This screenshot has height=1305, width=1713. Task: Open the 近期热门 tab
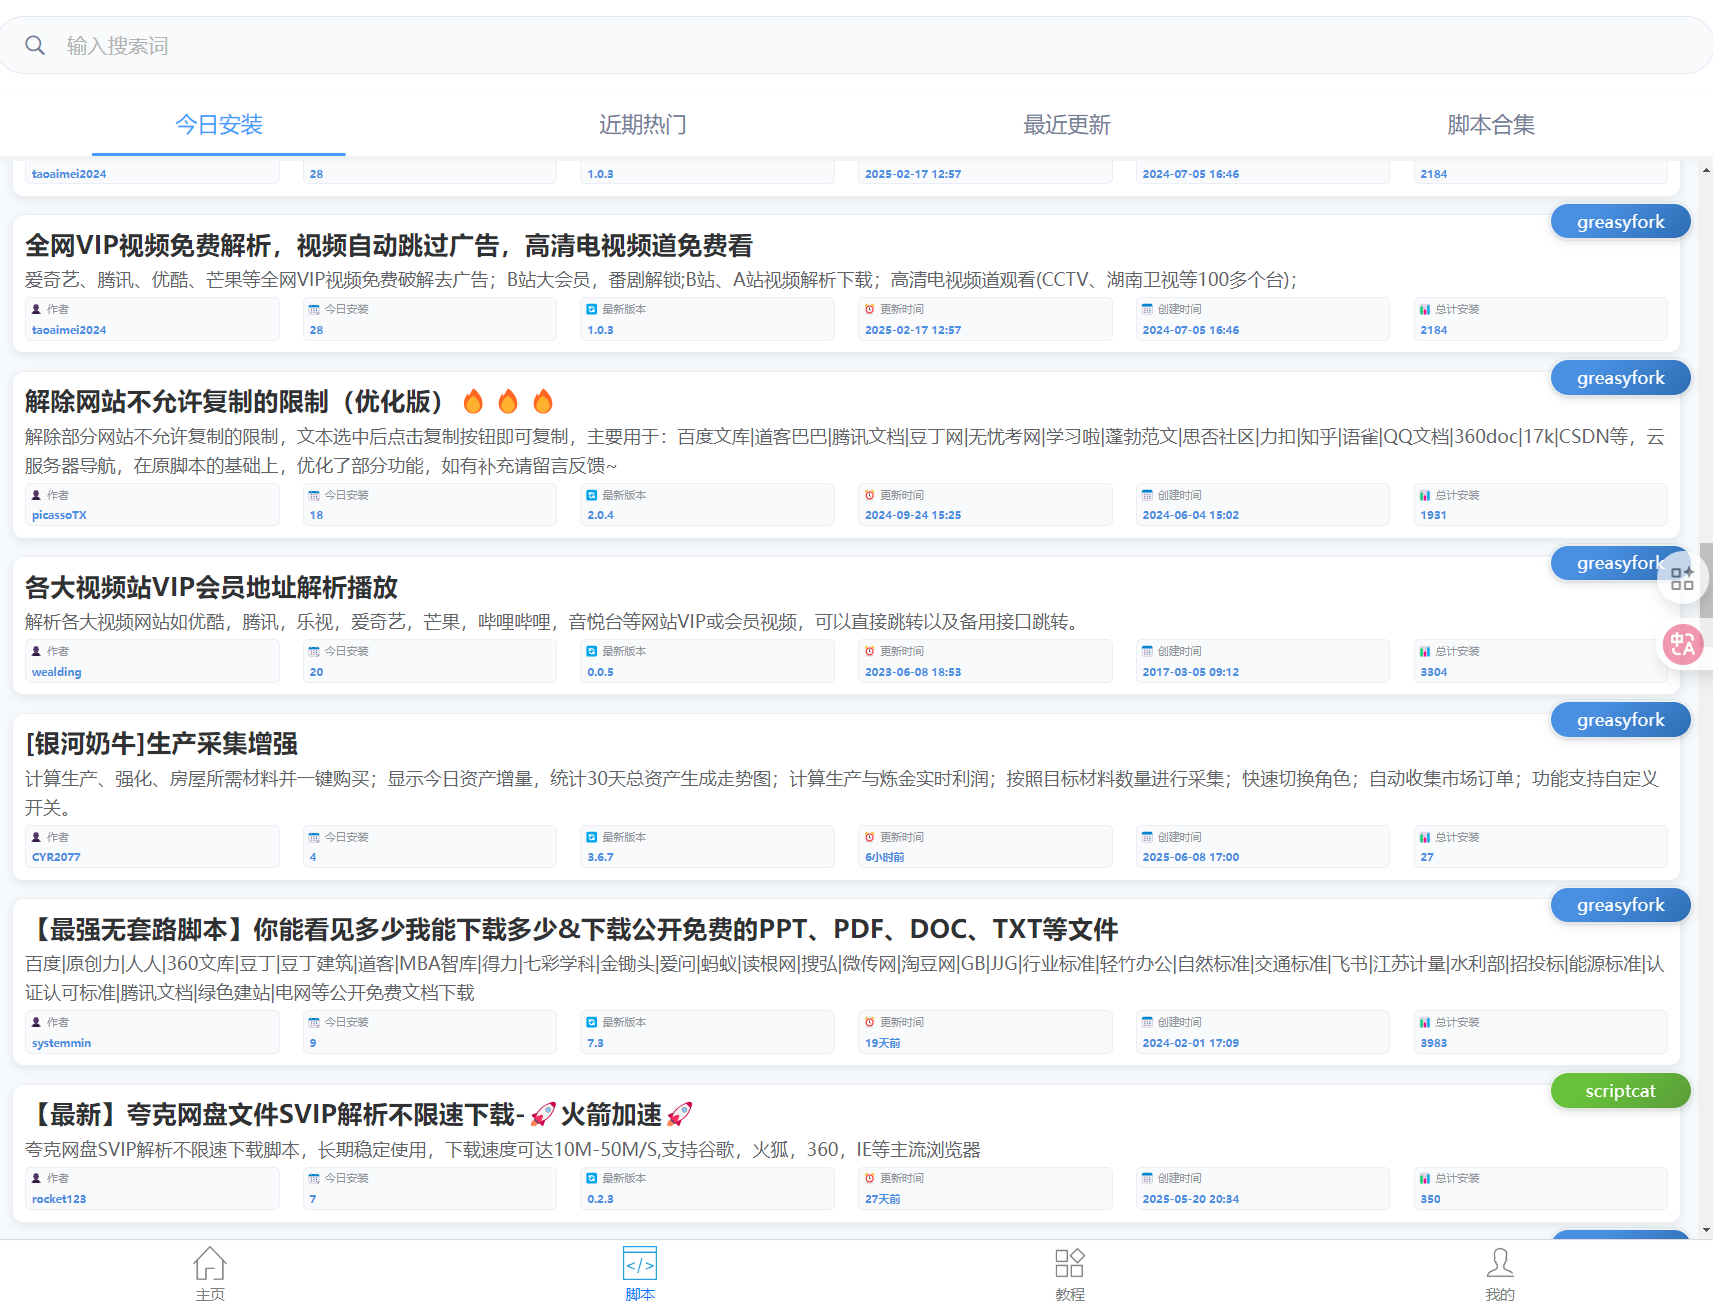click(643, 124)
